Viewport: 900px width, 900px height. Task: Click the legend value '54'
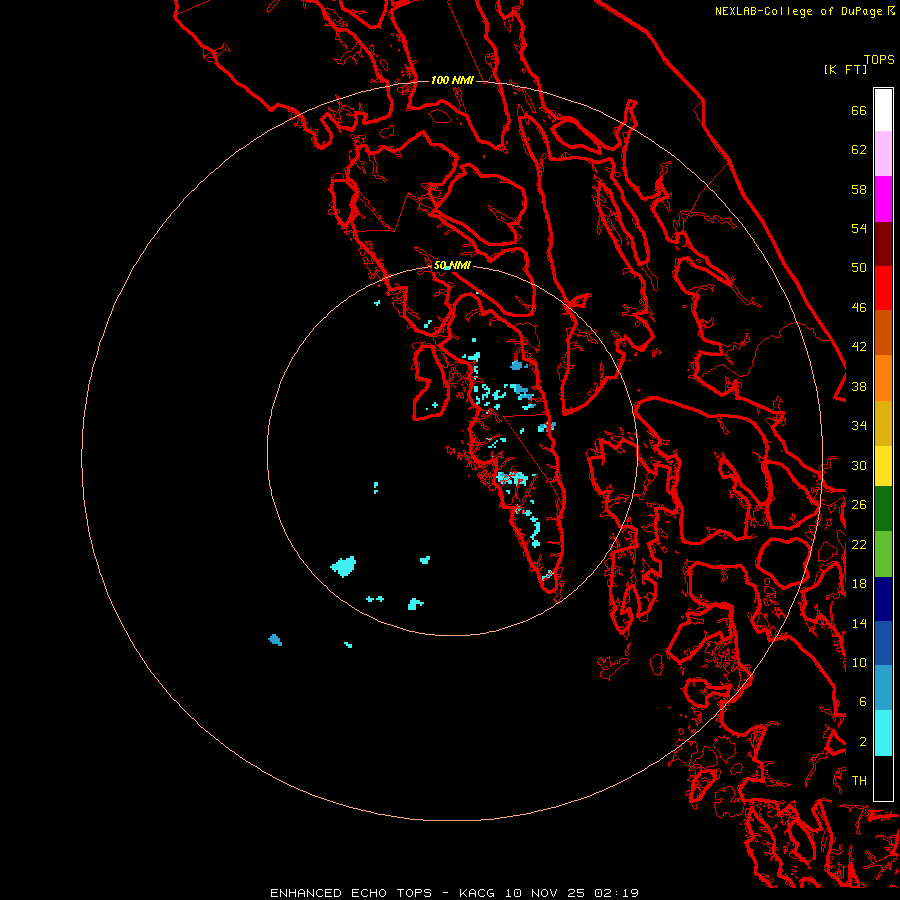coord(859,228)
